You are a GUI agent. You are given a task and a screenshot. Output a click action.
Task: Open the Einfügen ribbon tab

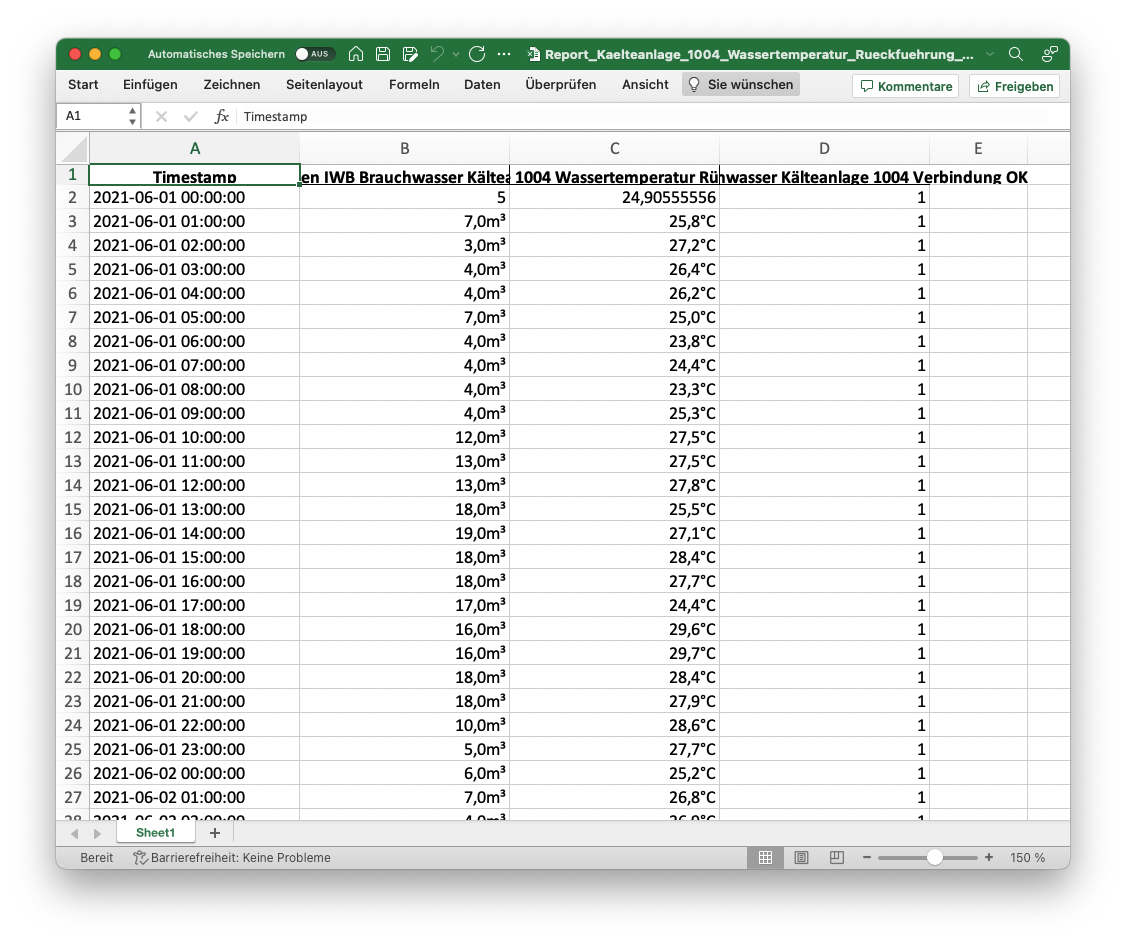(150, 85)
